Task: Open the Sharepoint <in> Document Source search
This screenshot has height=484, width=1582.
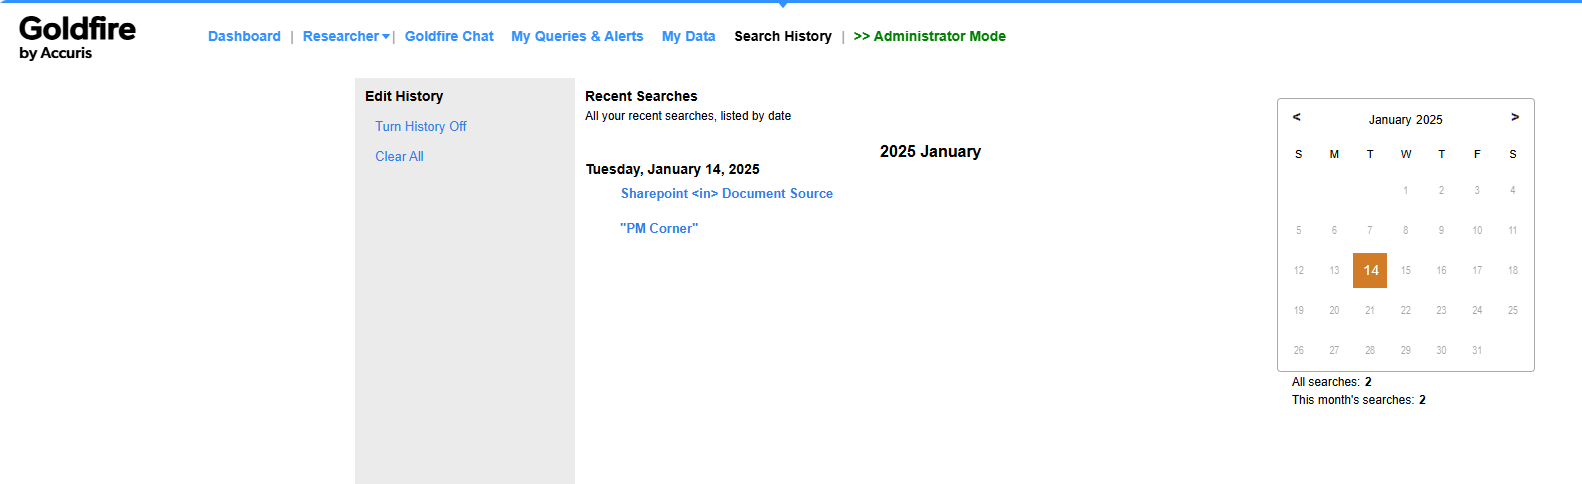Action: (x=726, y=194)
